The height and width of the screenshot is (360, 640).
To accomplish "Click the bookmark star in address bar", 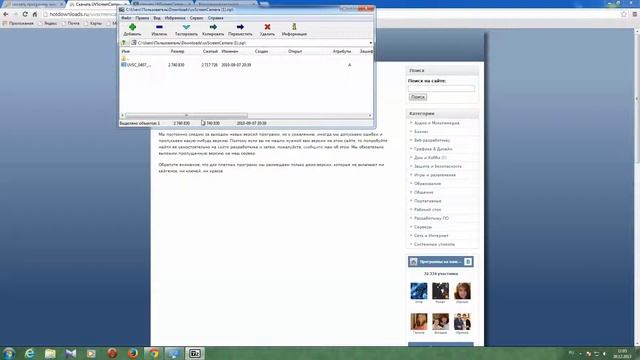I will click(x=624, y=14).
